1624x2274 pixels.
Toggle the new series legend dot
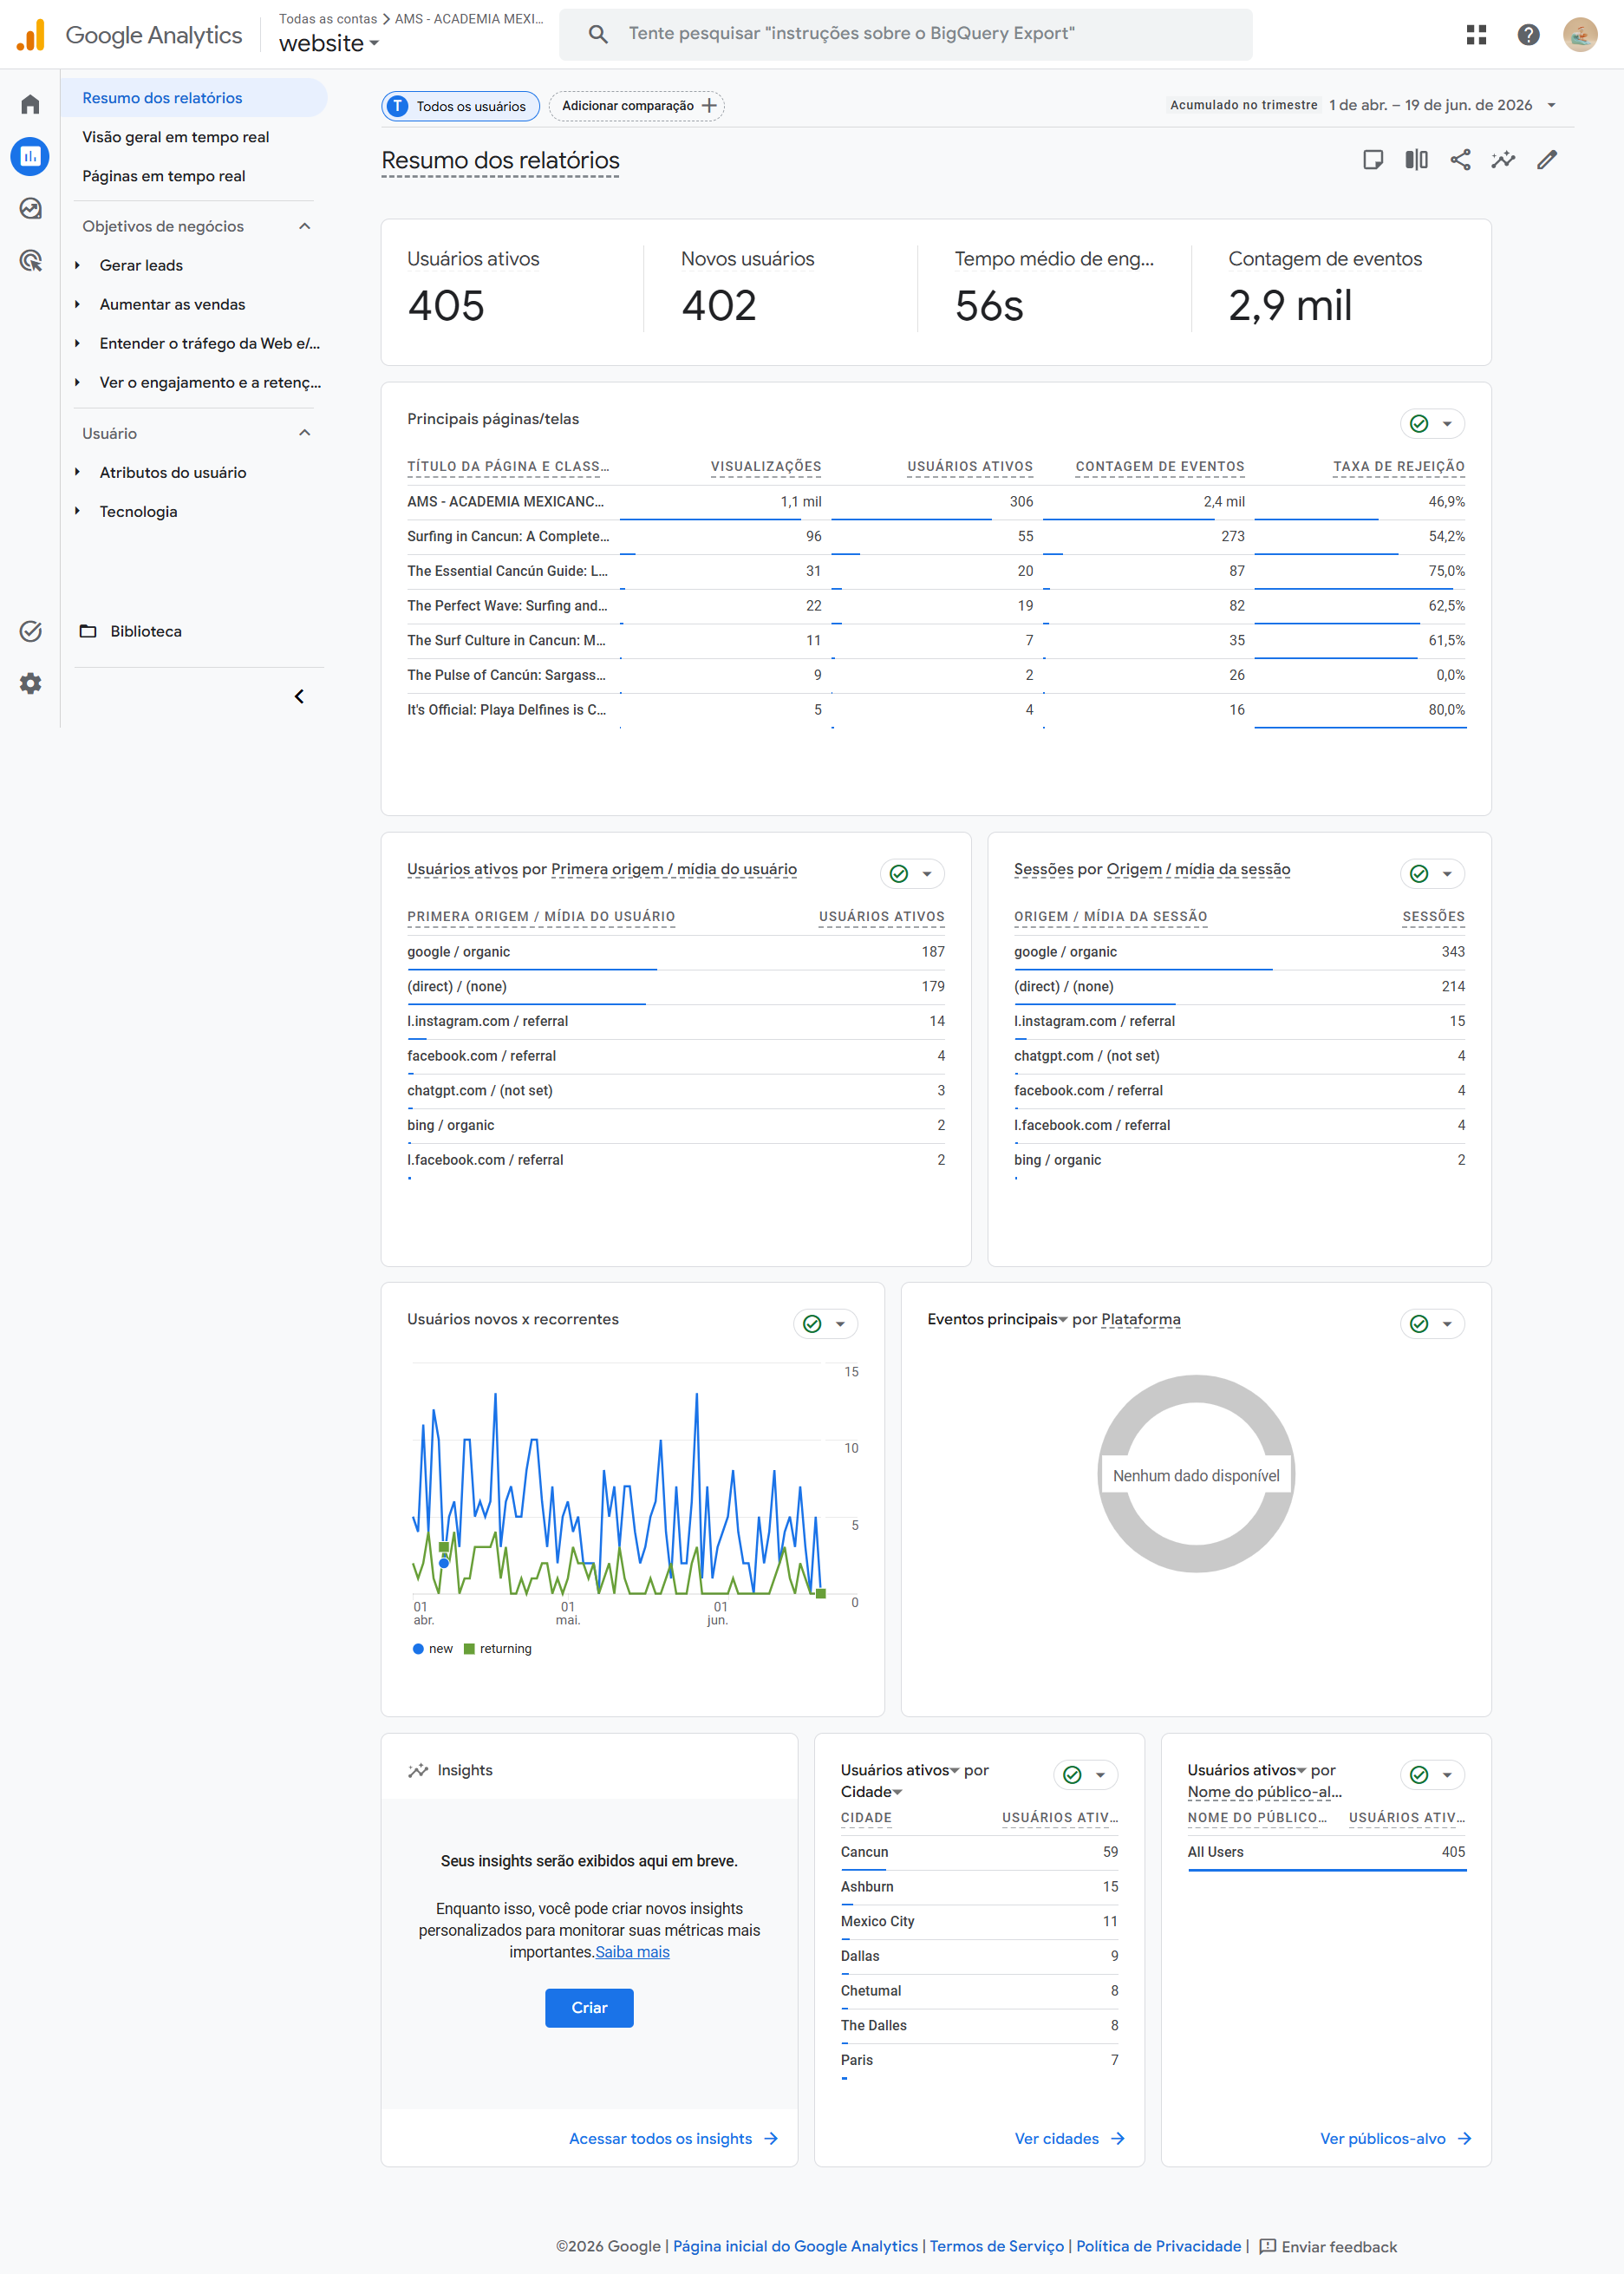click(418, 1649)
